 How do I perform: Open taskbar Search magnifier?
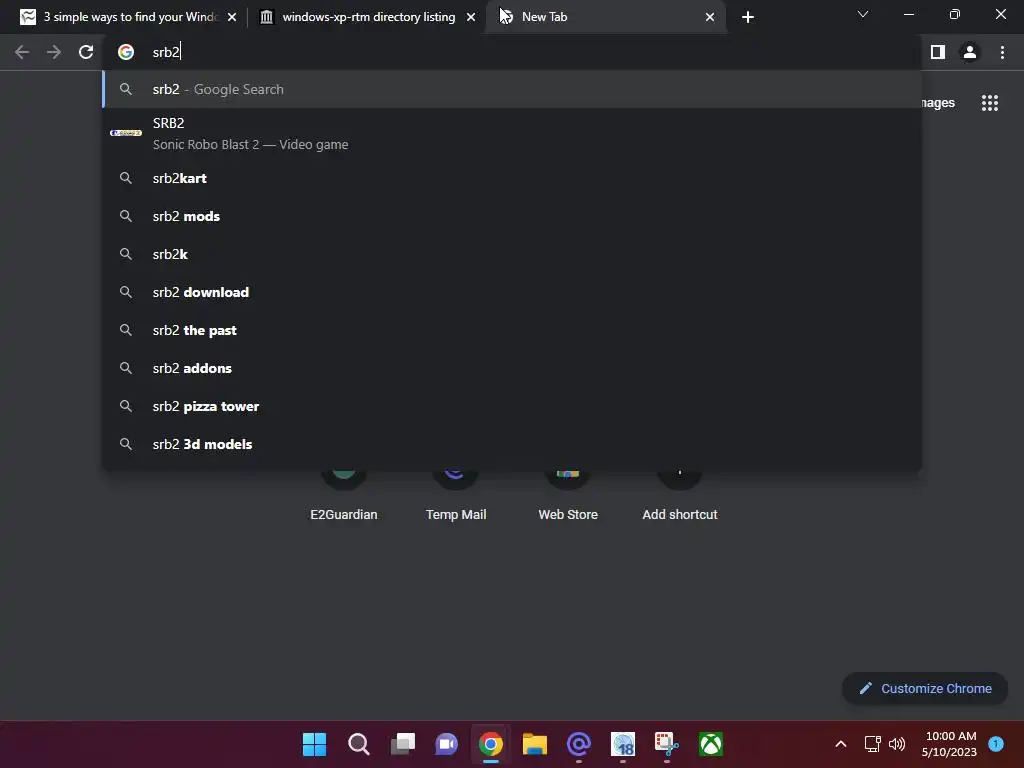click(359, 744)
